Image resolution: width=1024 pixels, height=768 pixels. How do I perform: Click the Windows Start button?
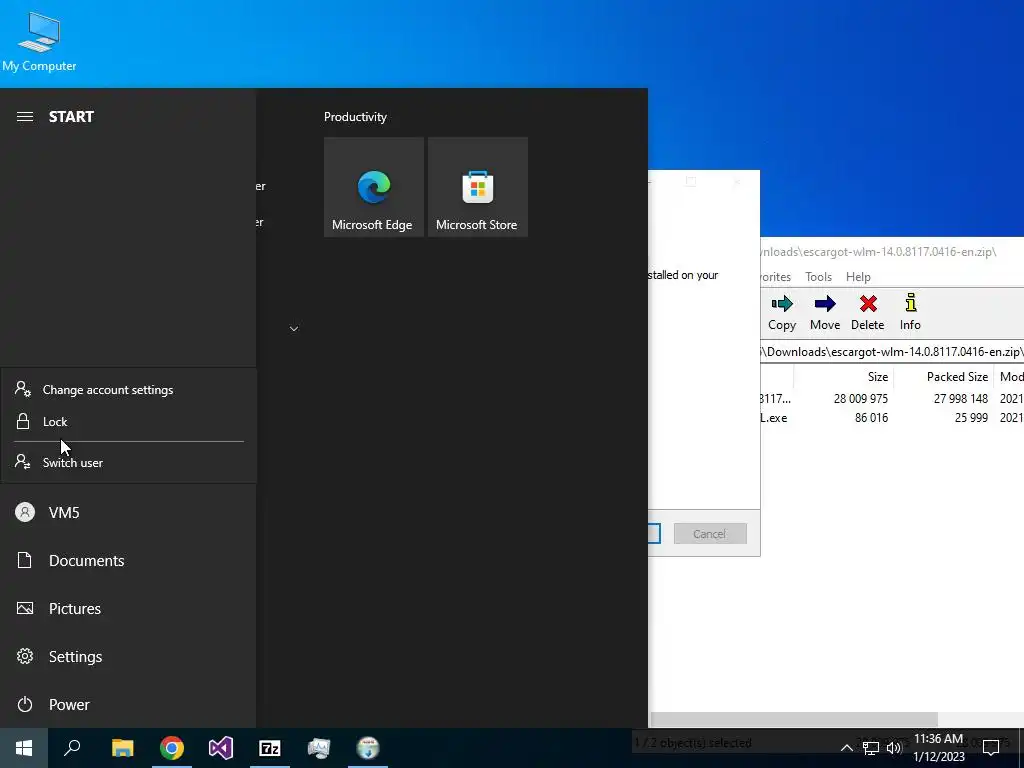(24, 748)
